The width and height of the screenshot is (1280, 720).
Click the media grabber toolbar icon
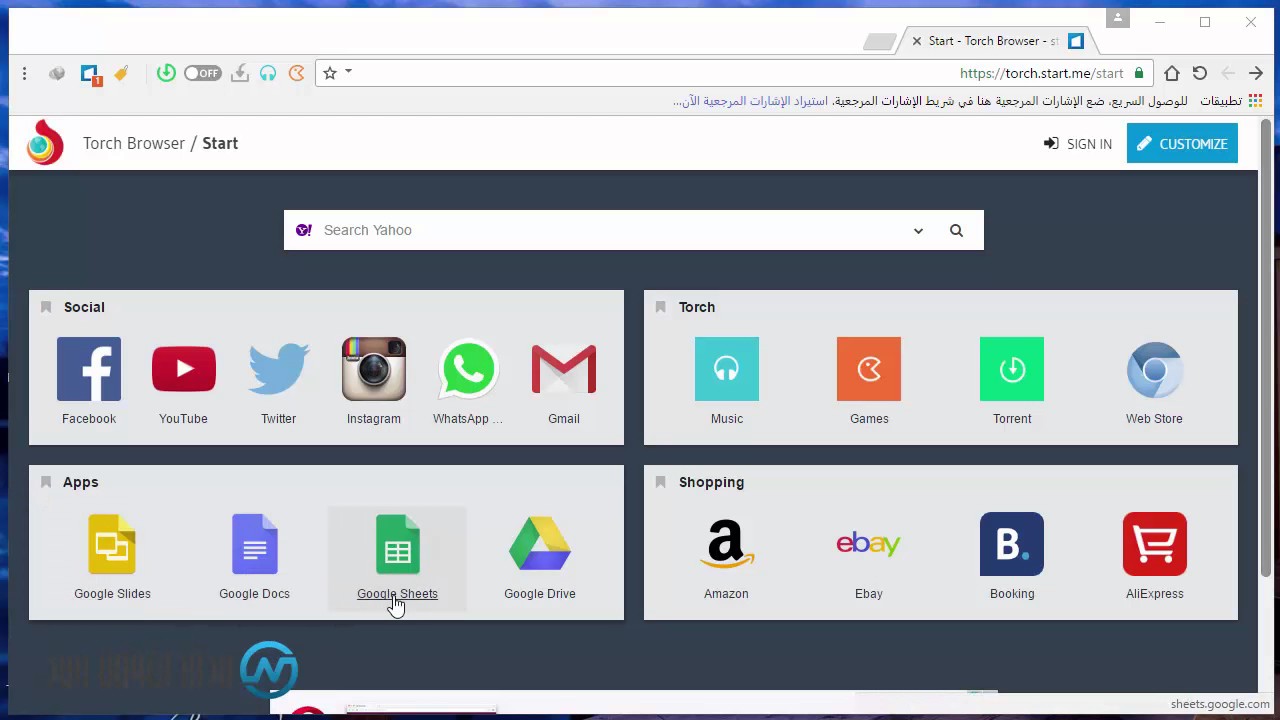click(240, 73)
